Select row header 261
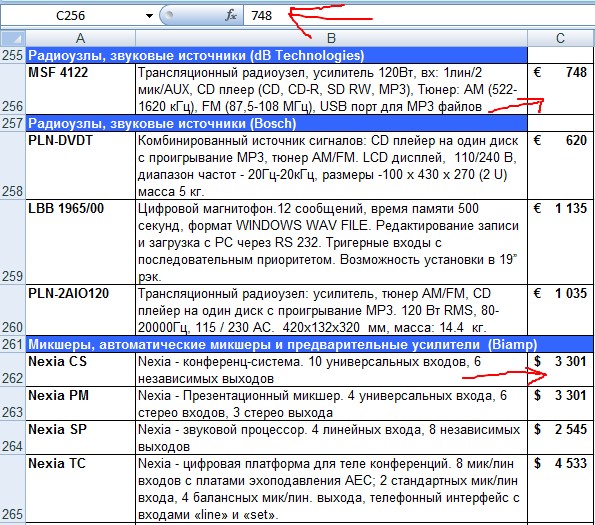Screen dimensions: 595x525 13,344
